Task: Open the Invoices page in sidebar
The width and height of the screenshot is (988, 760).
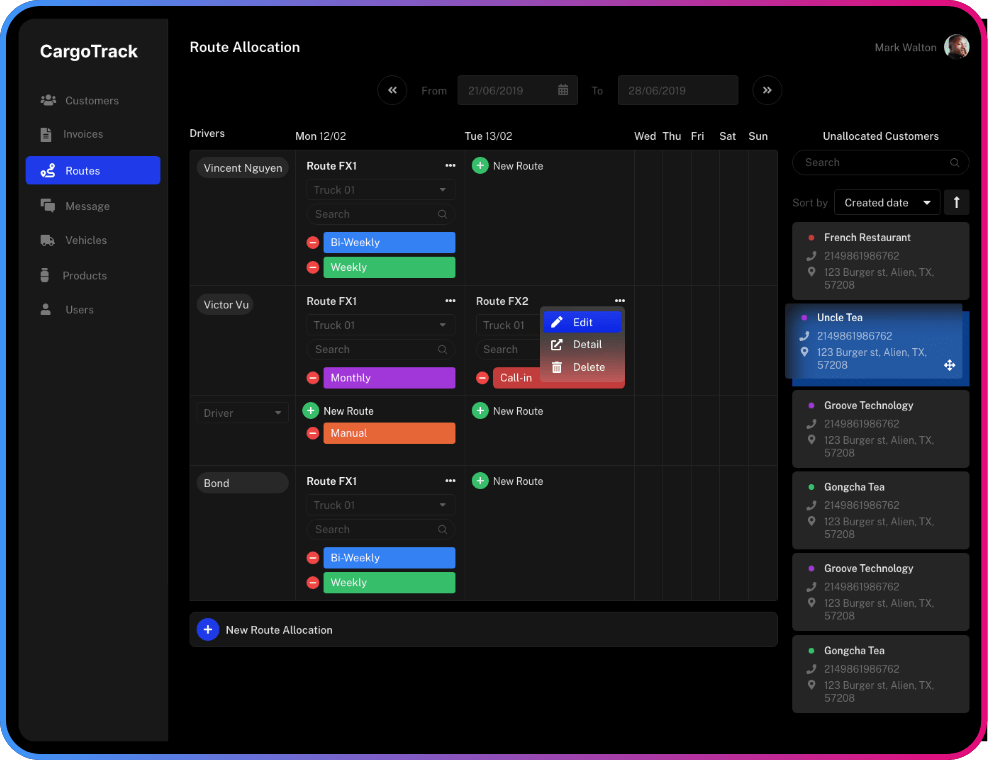Action: point(82,134)
